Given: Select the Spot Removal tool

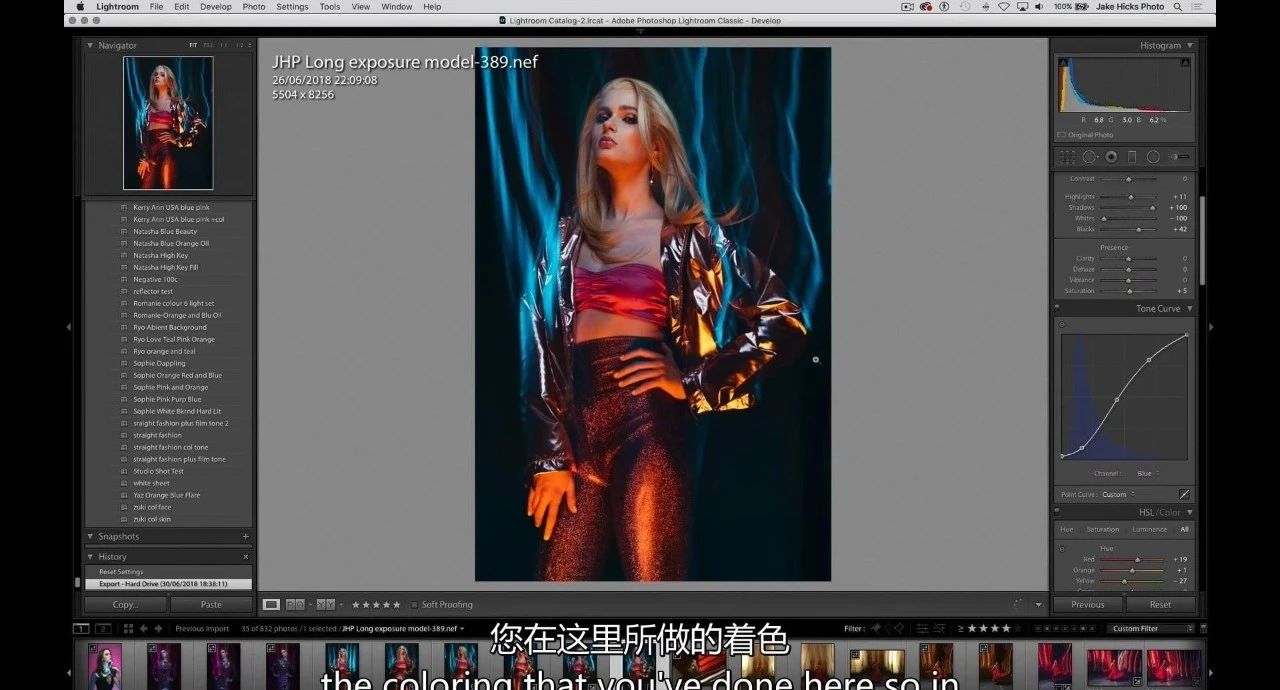Looking at the screenshot, I should click(x=1089, y=157).
